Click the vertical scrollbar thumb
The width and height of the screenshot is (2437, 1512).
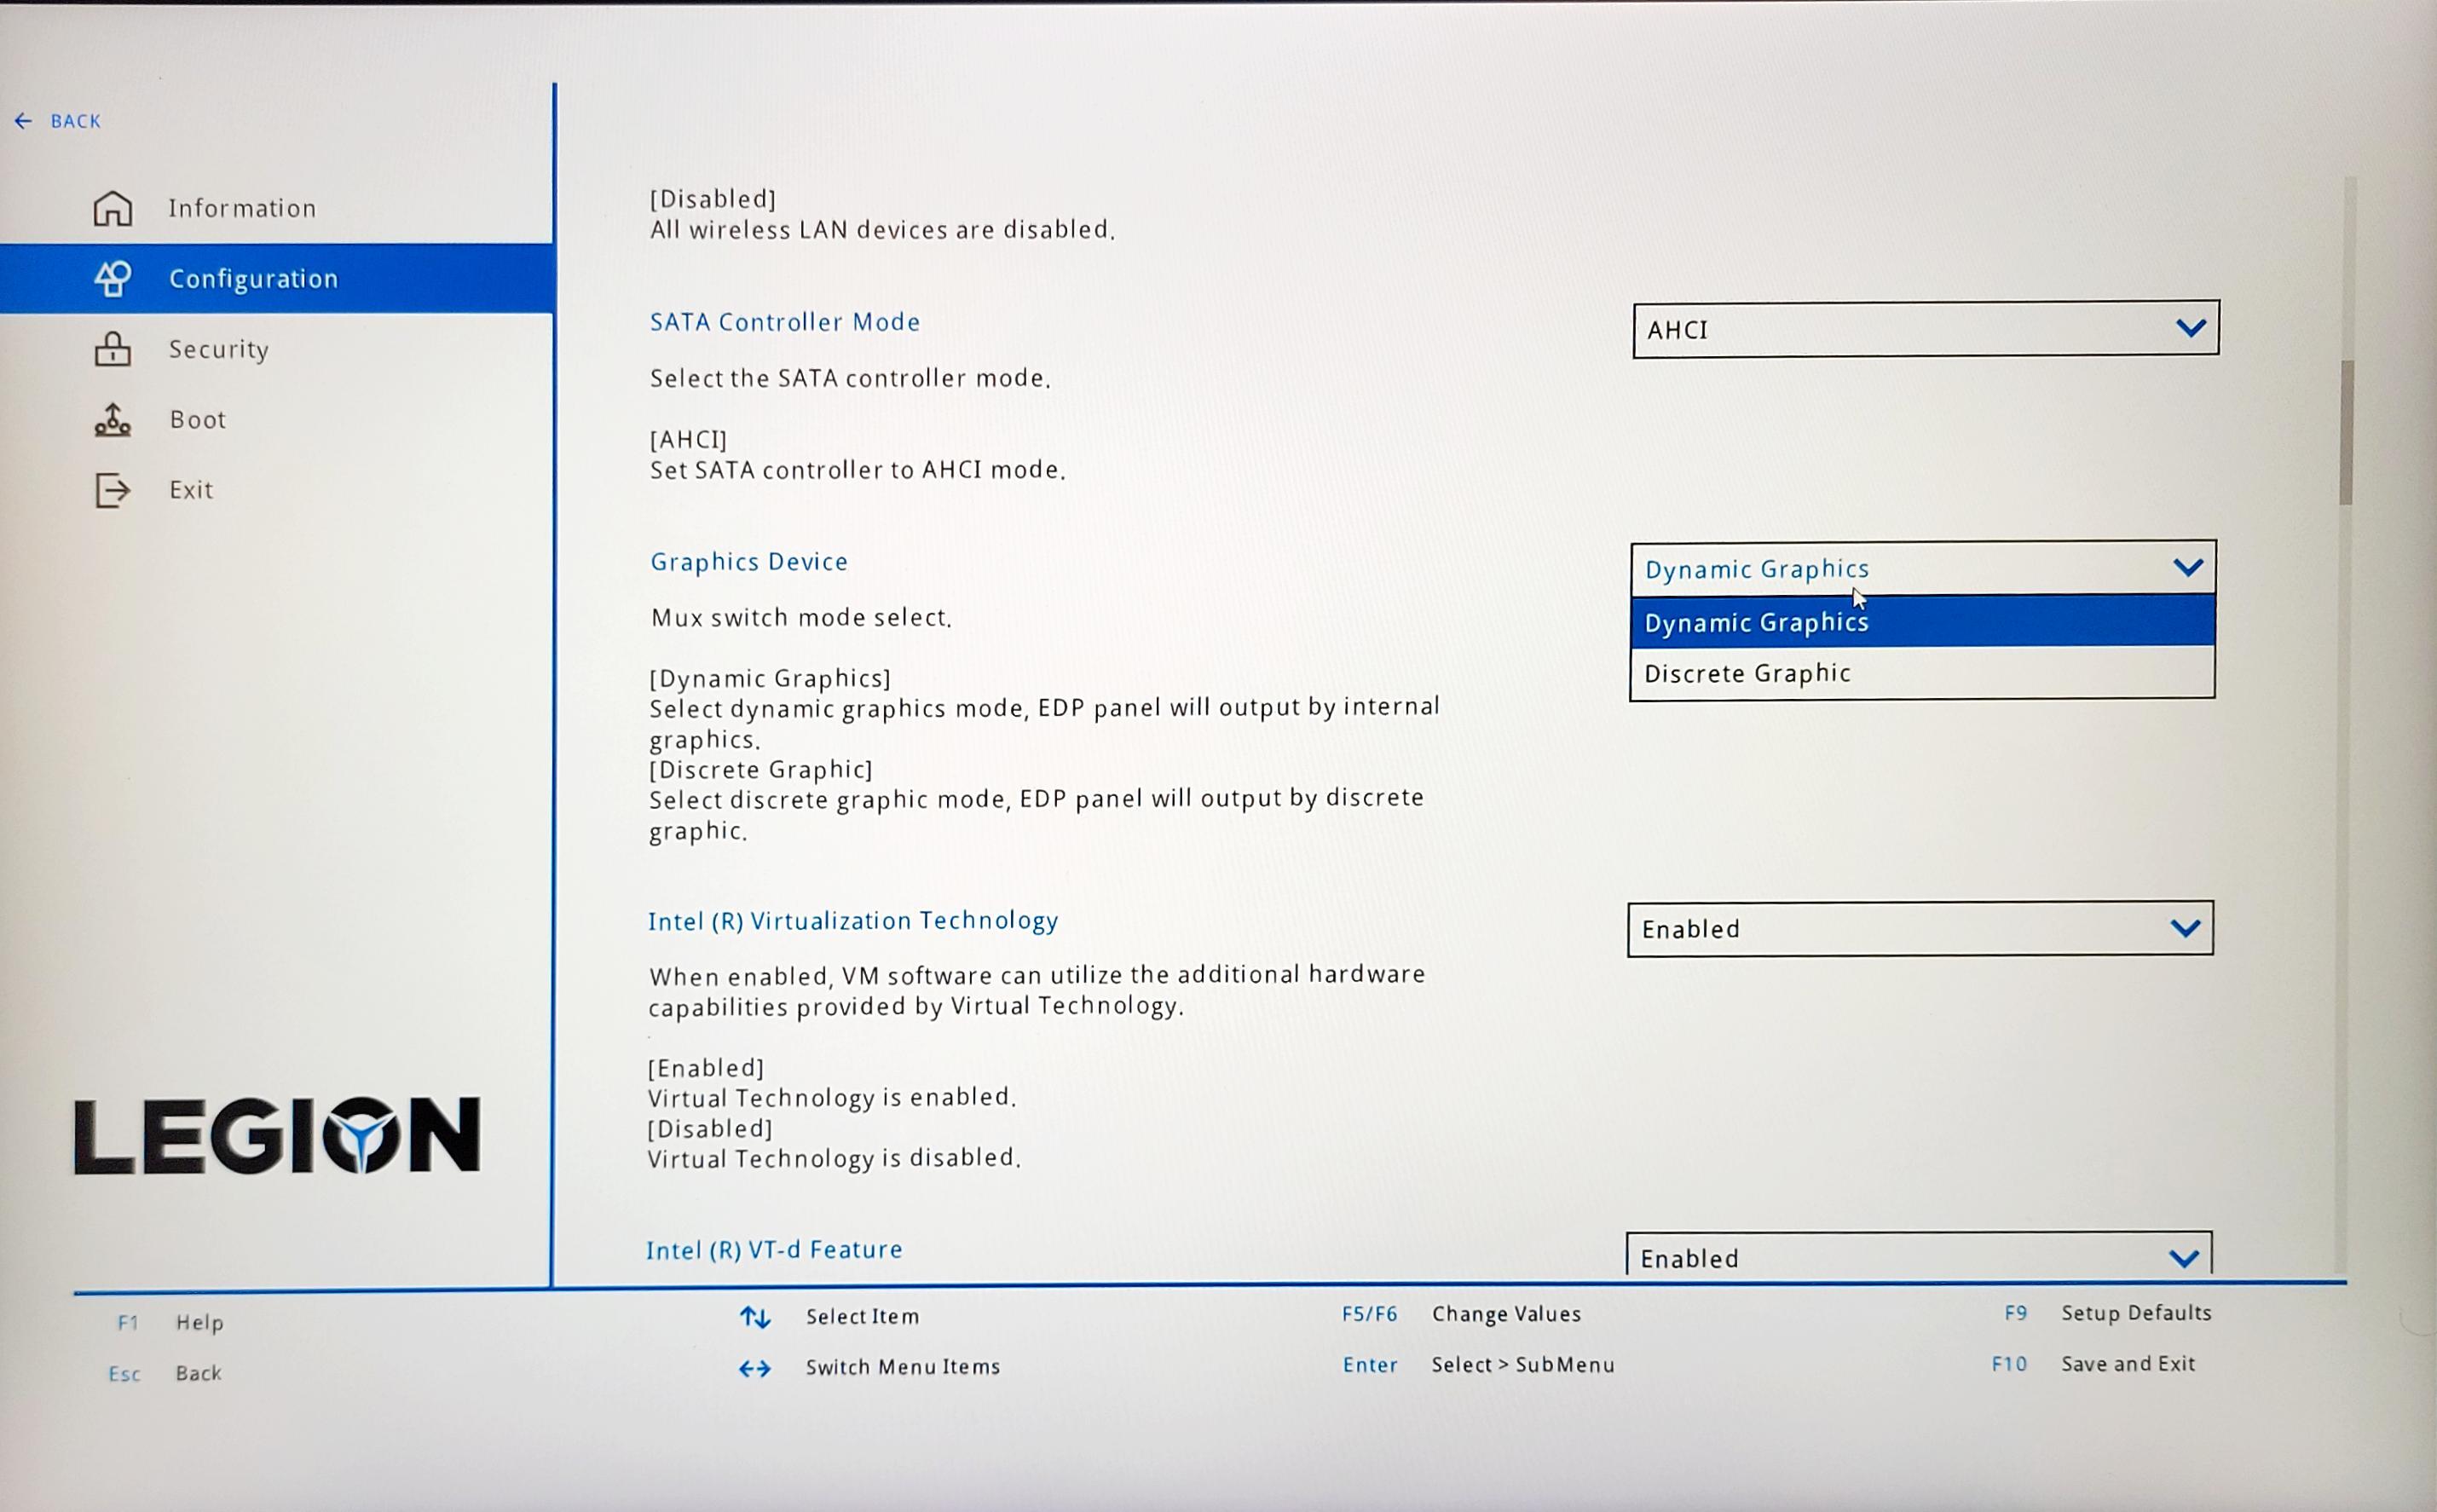coord(2346,432)
